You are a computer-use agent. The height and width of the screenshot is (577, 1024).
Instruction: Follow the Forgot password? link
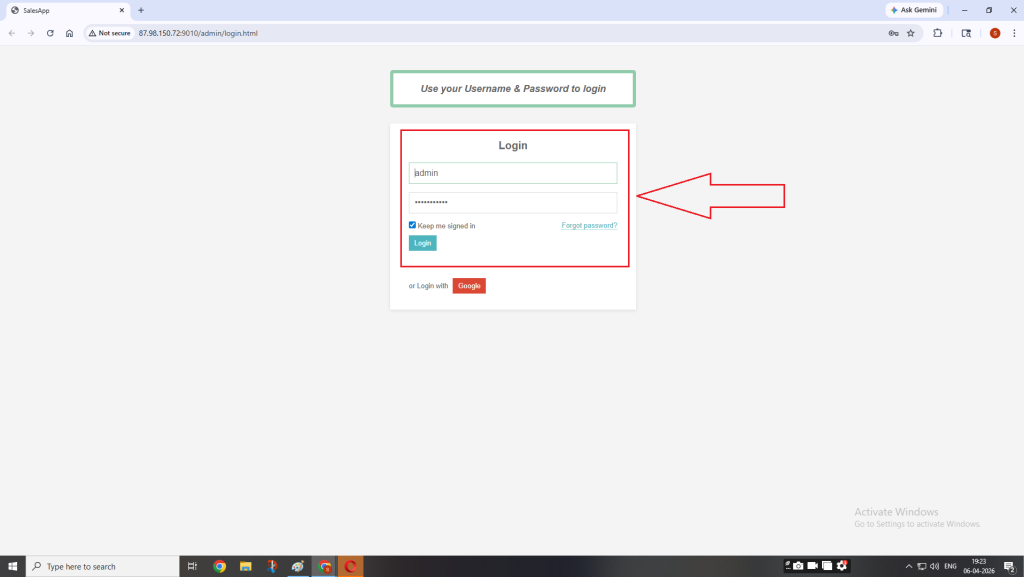tap(589, 226)
